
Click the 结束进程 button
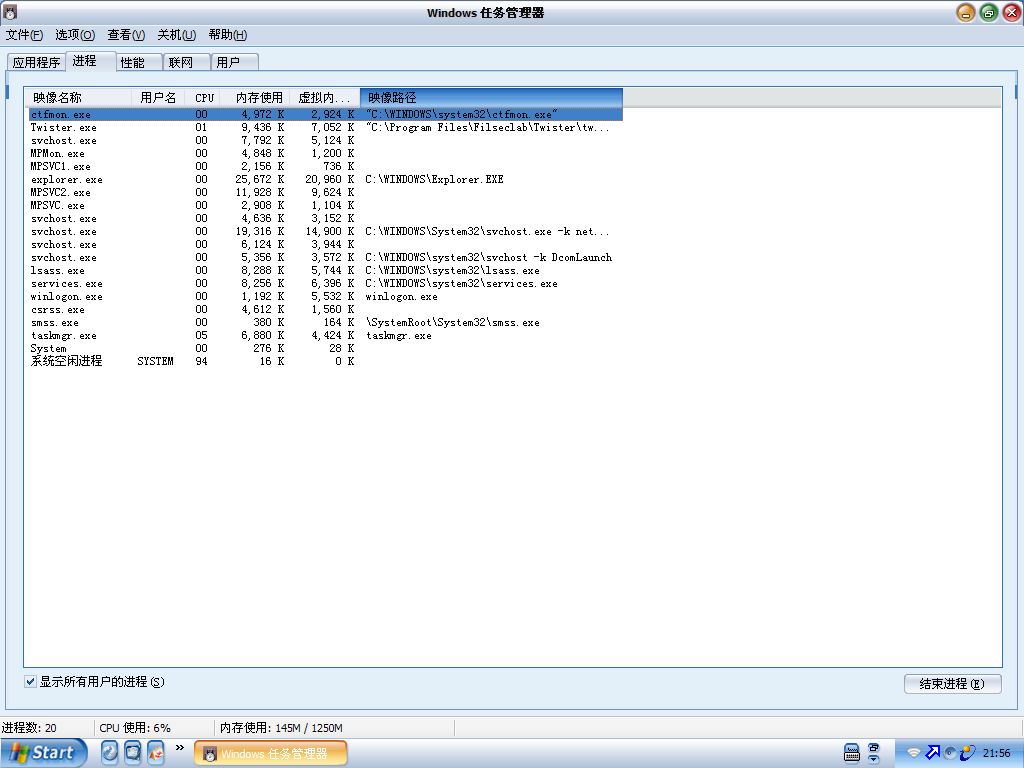pos(952,684)
